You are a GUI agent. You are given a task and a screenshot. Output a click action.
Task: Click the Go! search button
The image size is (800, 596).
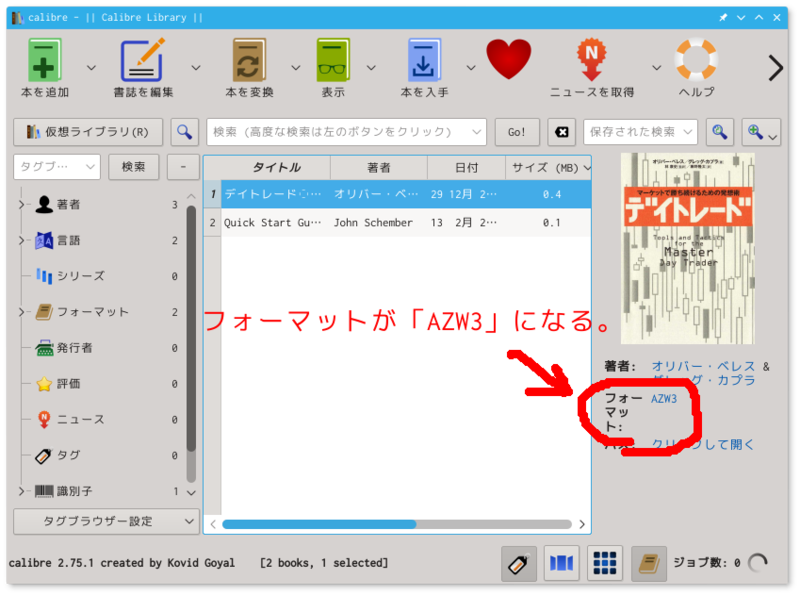click(517, 132)
